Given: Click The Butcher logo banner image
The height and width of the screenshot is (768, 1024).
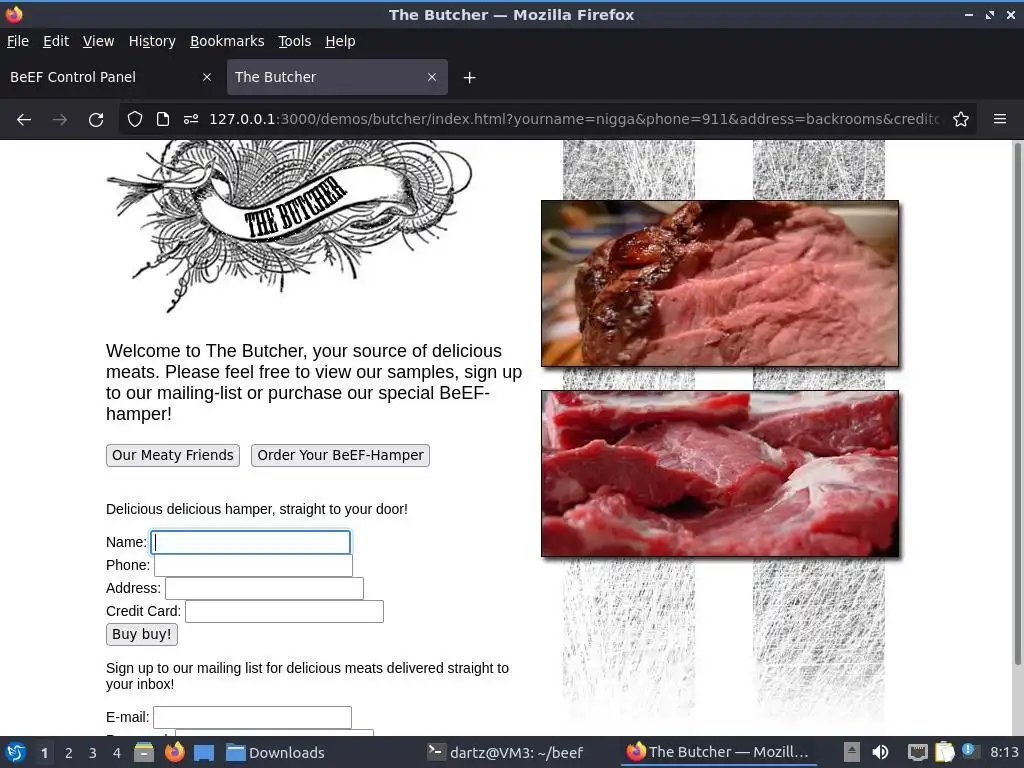Looking at the screenshot, I should tap(289, 225).
